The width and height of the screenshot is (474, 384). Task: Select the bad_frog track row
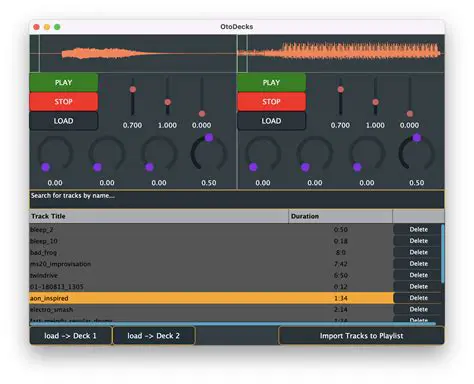coord(211,252)
